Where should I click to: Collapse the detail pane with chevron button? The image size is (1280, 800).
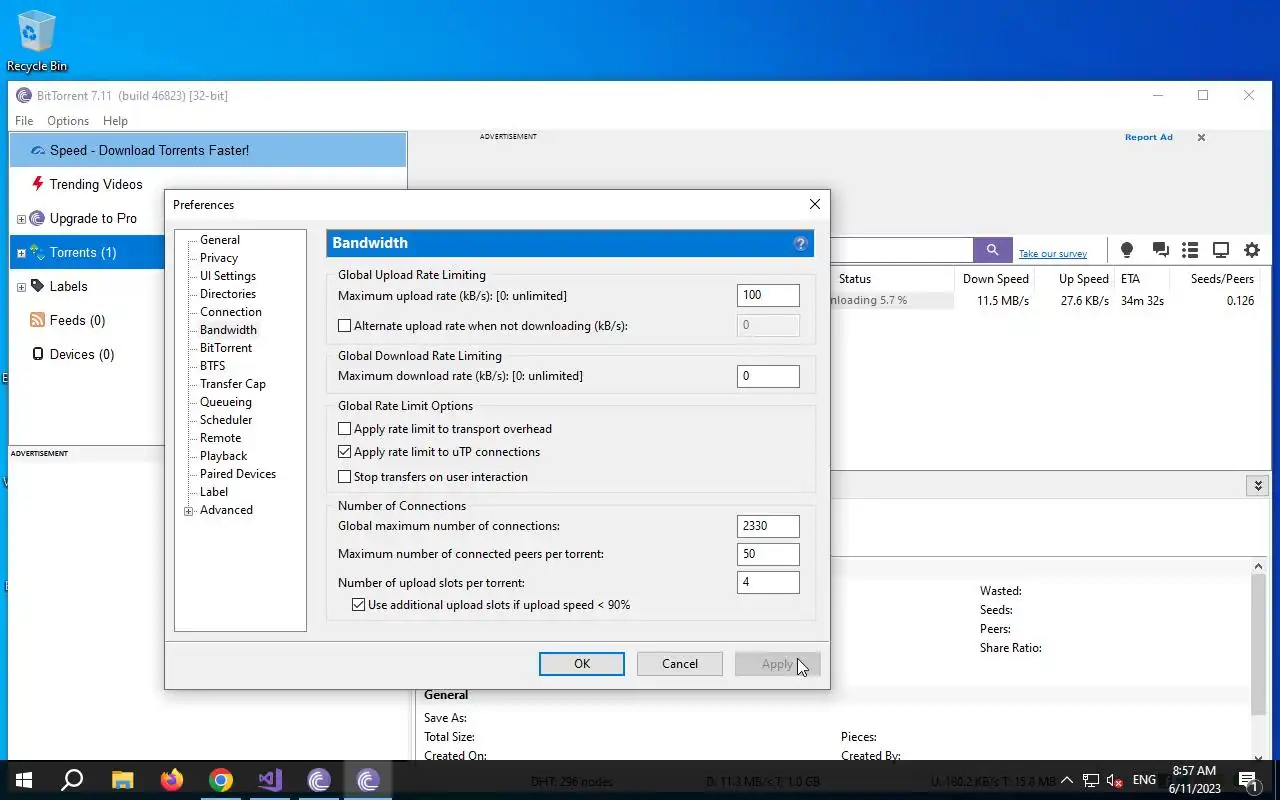tap(1258, 485)
